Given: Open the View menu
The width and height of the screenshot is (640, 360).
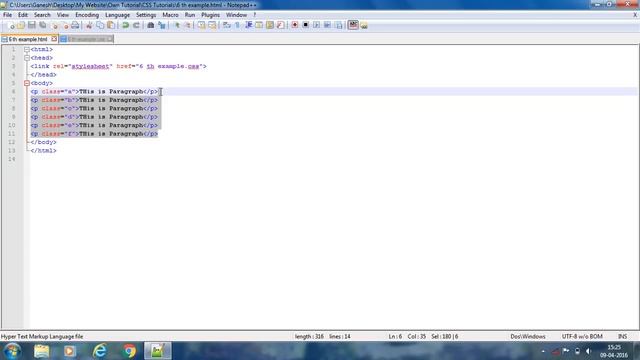Looking at the screenshot, I should [x=62, y=15].
